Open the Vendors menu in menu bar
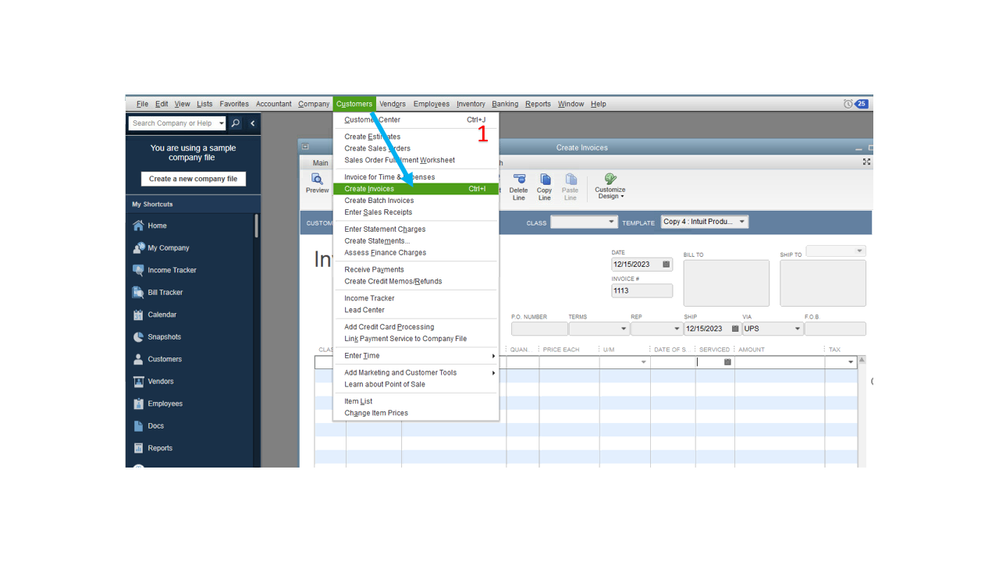The image size is (999, 562). pos(392,104)
